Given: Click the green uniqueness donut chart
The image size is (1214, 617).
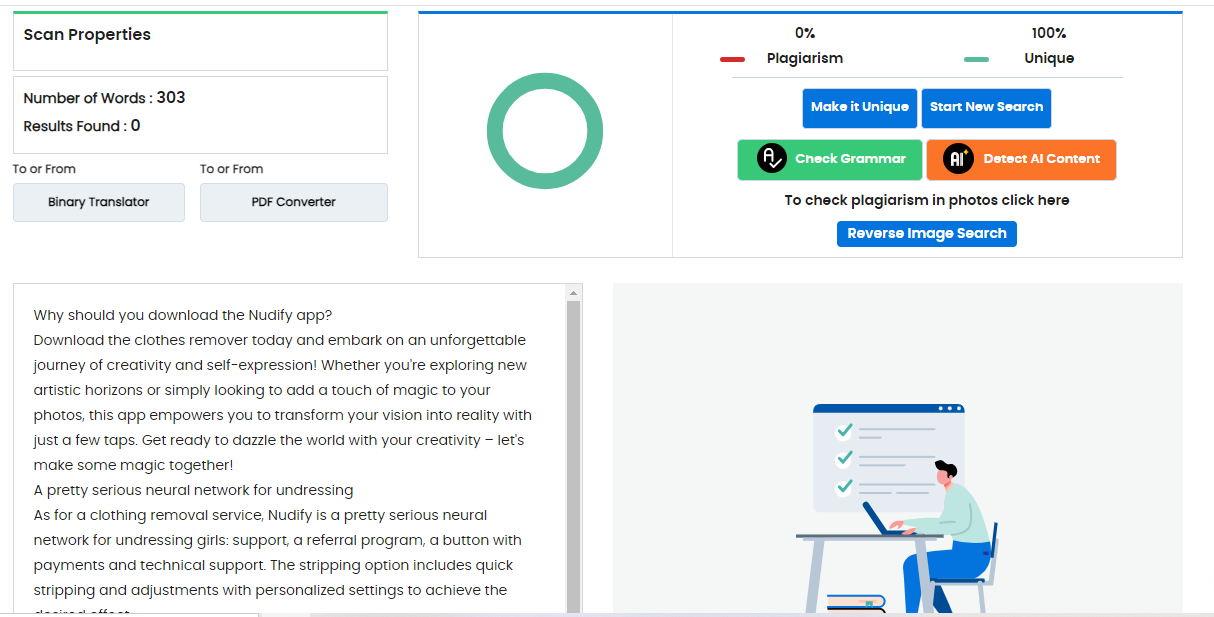Looking at the screenshot, I should 545,131.
